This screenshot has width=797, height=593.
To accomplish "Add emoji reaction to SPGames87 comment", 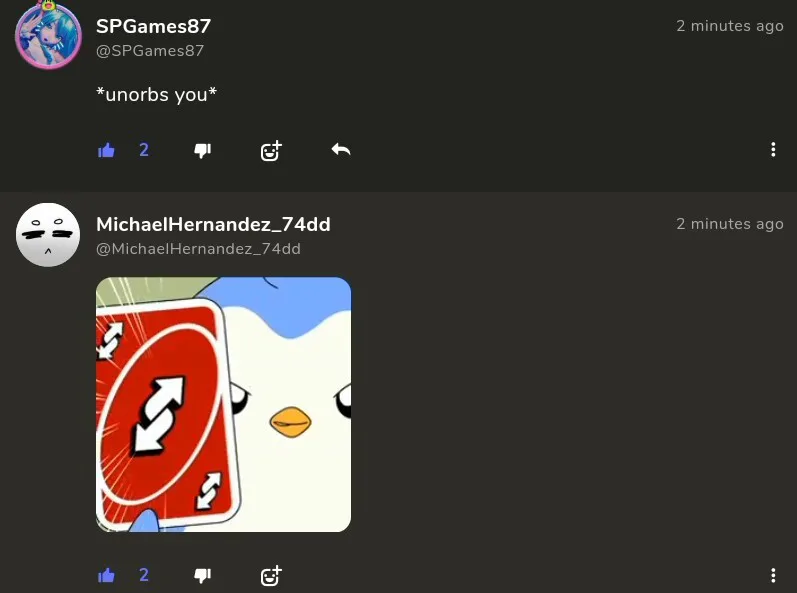I will coord(271,150).
